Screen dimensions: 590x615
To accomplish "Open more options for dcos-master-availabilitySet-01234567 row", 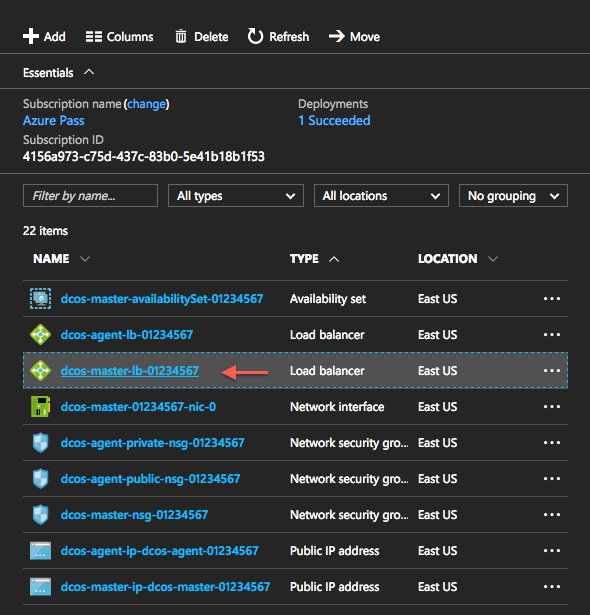I will 552,299.
